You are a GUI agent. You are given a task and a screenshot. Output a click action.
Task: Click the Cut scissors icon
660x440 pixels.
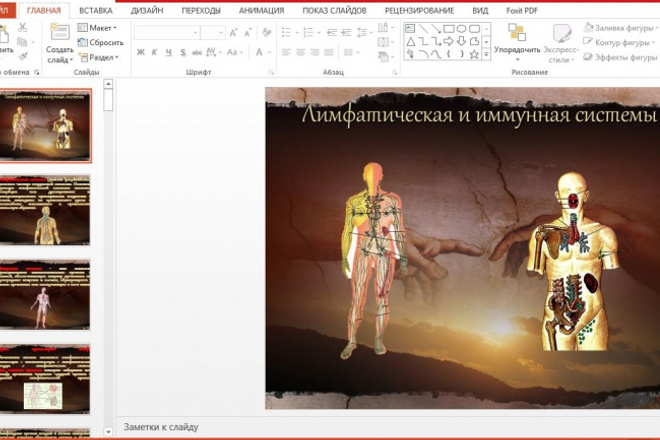(x=22, y=27)
